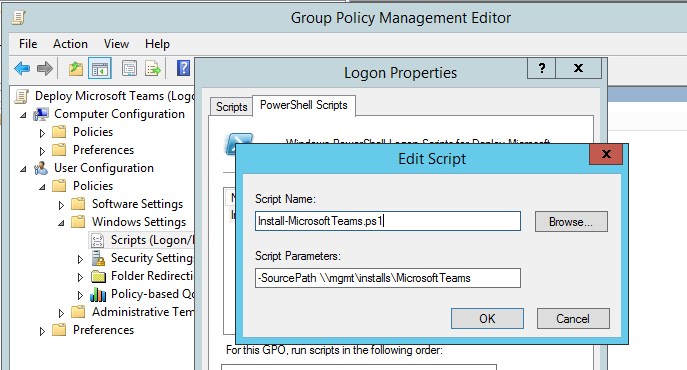
Task: Click the Help toolbar icon
Action: (183, 68)
